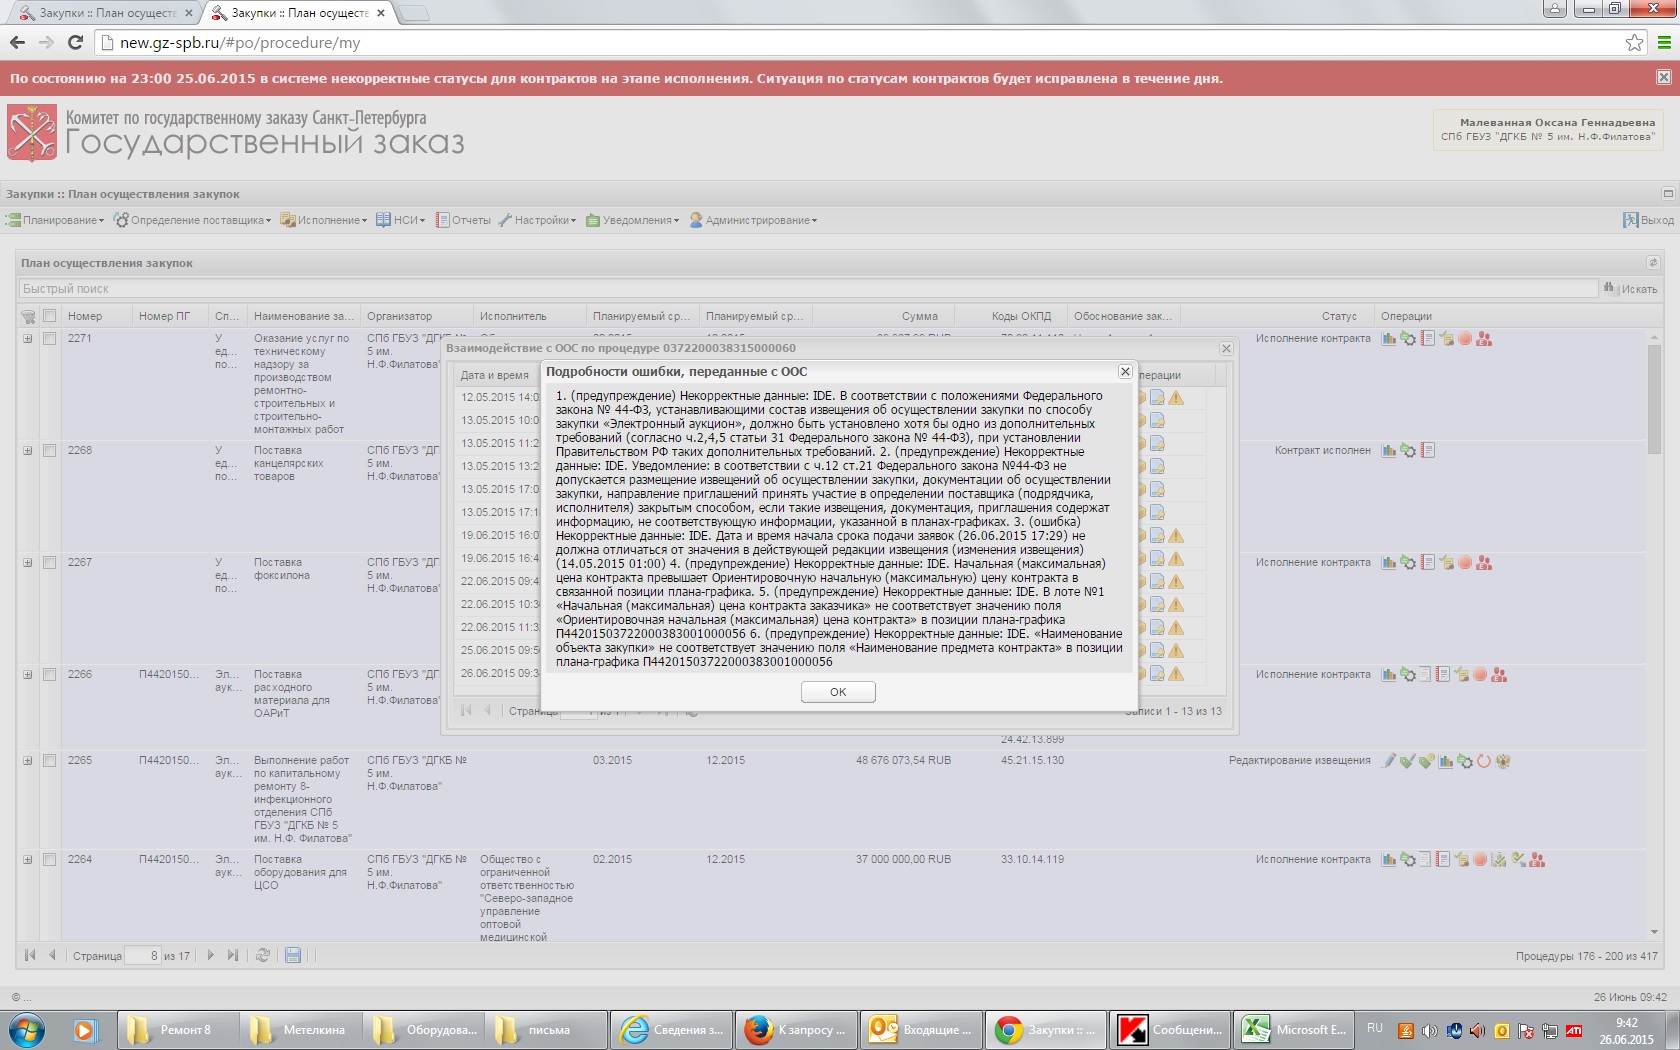
Task: Toggle the select-all checkbox in grid header
Action: 49,316
